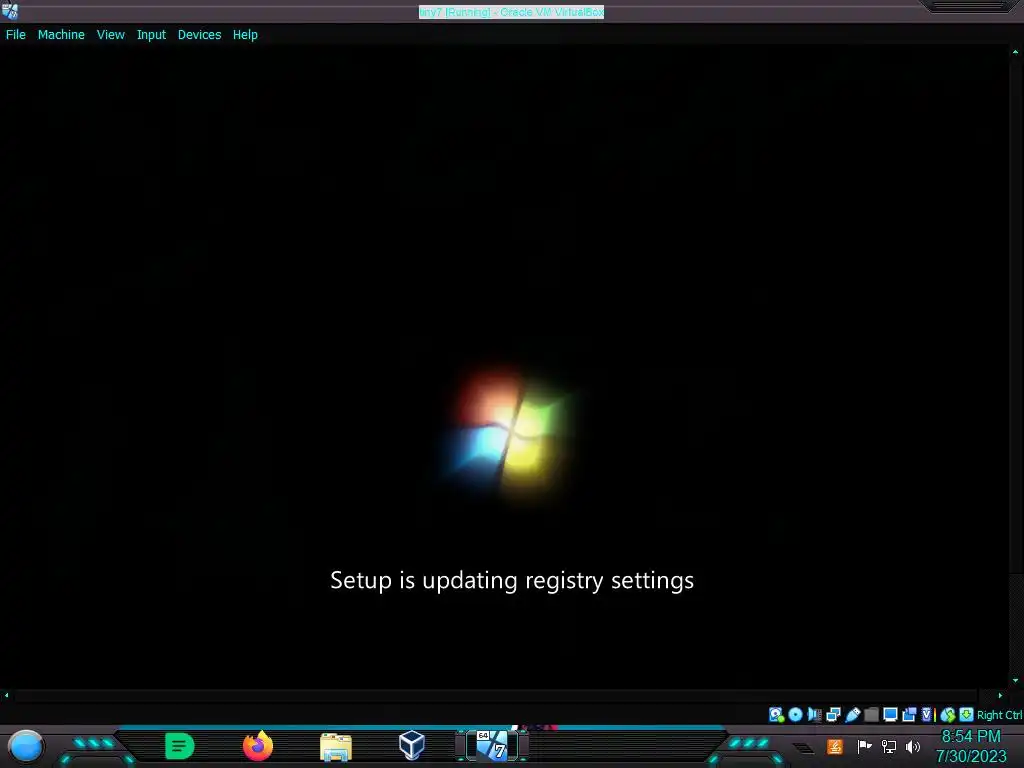Open File Explorer from the taskbar
The image size is (1024, 768).
coord(336,746)
